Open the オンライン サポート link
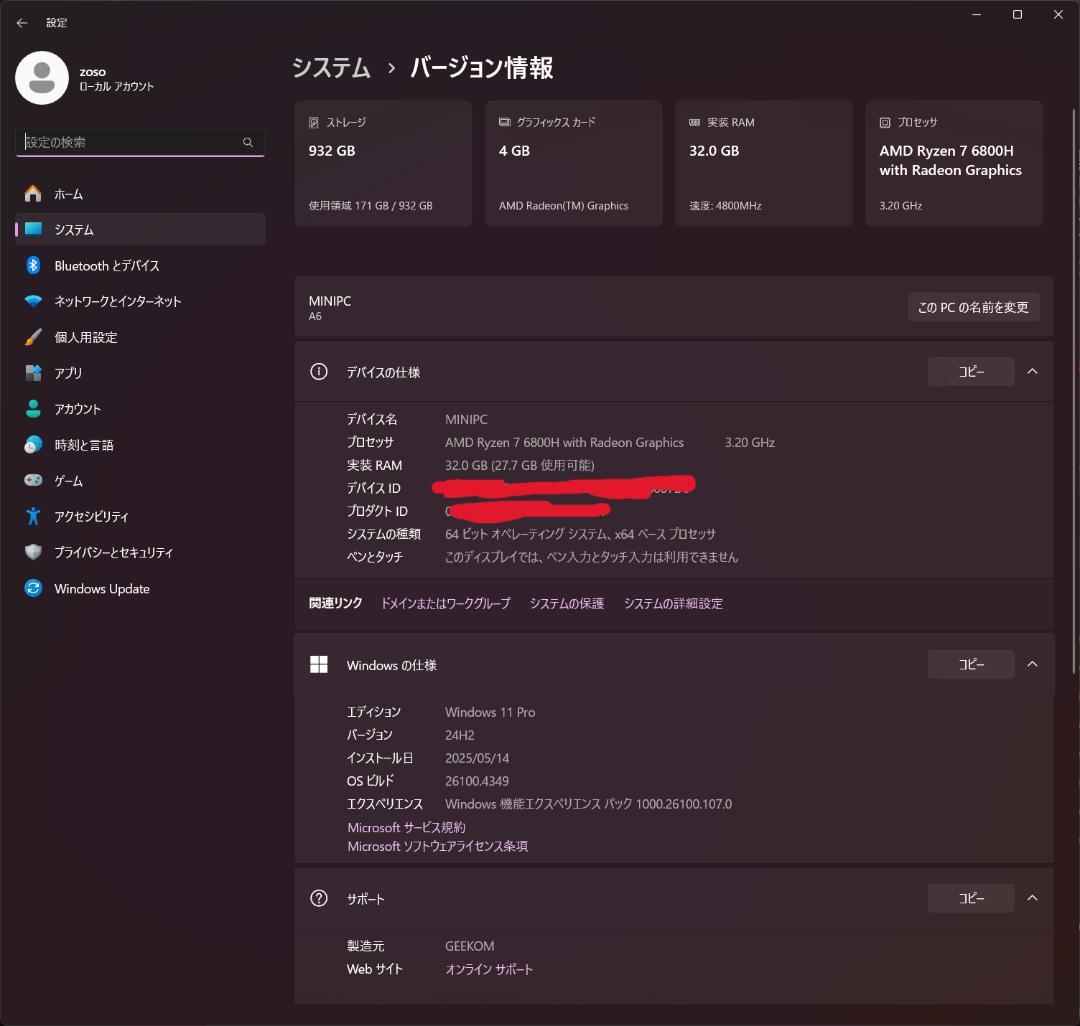 click(488, 968)
